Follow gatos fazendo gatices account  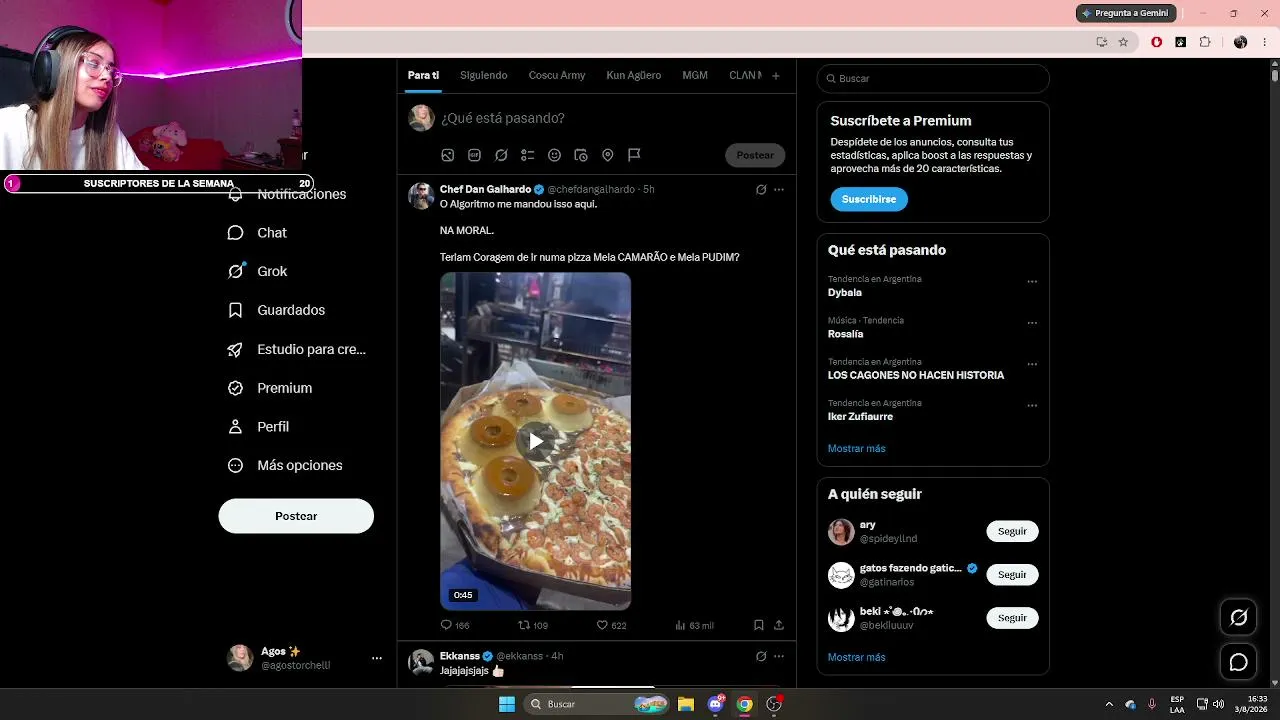point(1012,575)
